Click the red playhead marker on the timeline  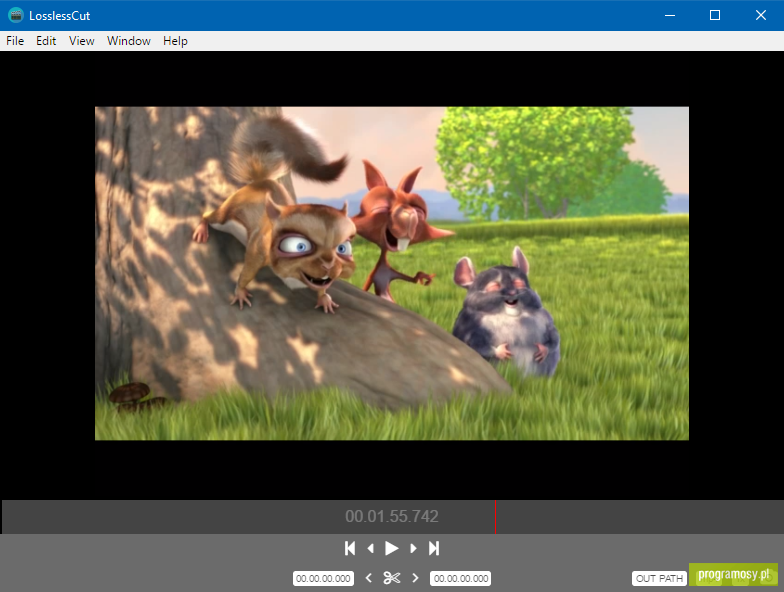[x=496, y=517]
